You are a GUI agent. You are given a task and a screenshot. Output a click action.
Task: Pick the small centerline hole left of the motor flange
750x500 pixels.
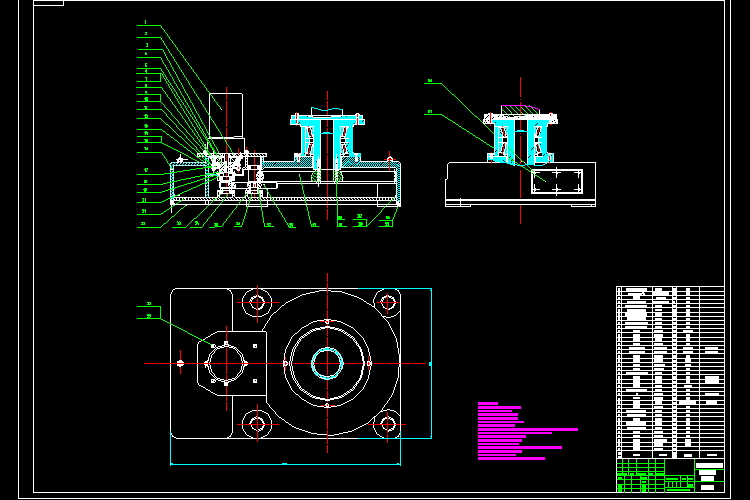point(180,364)
